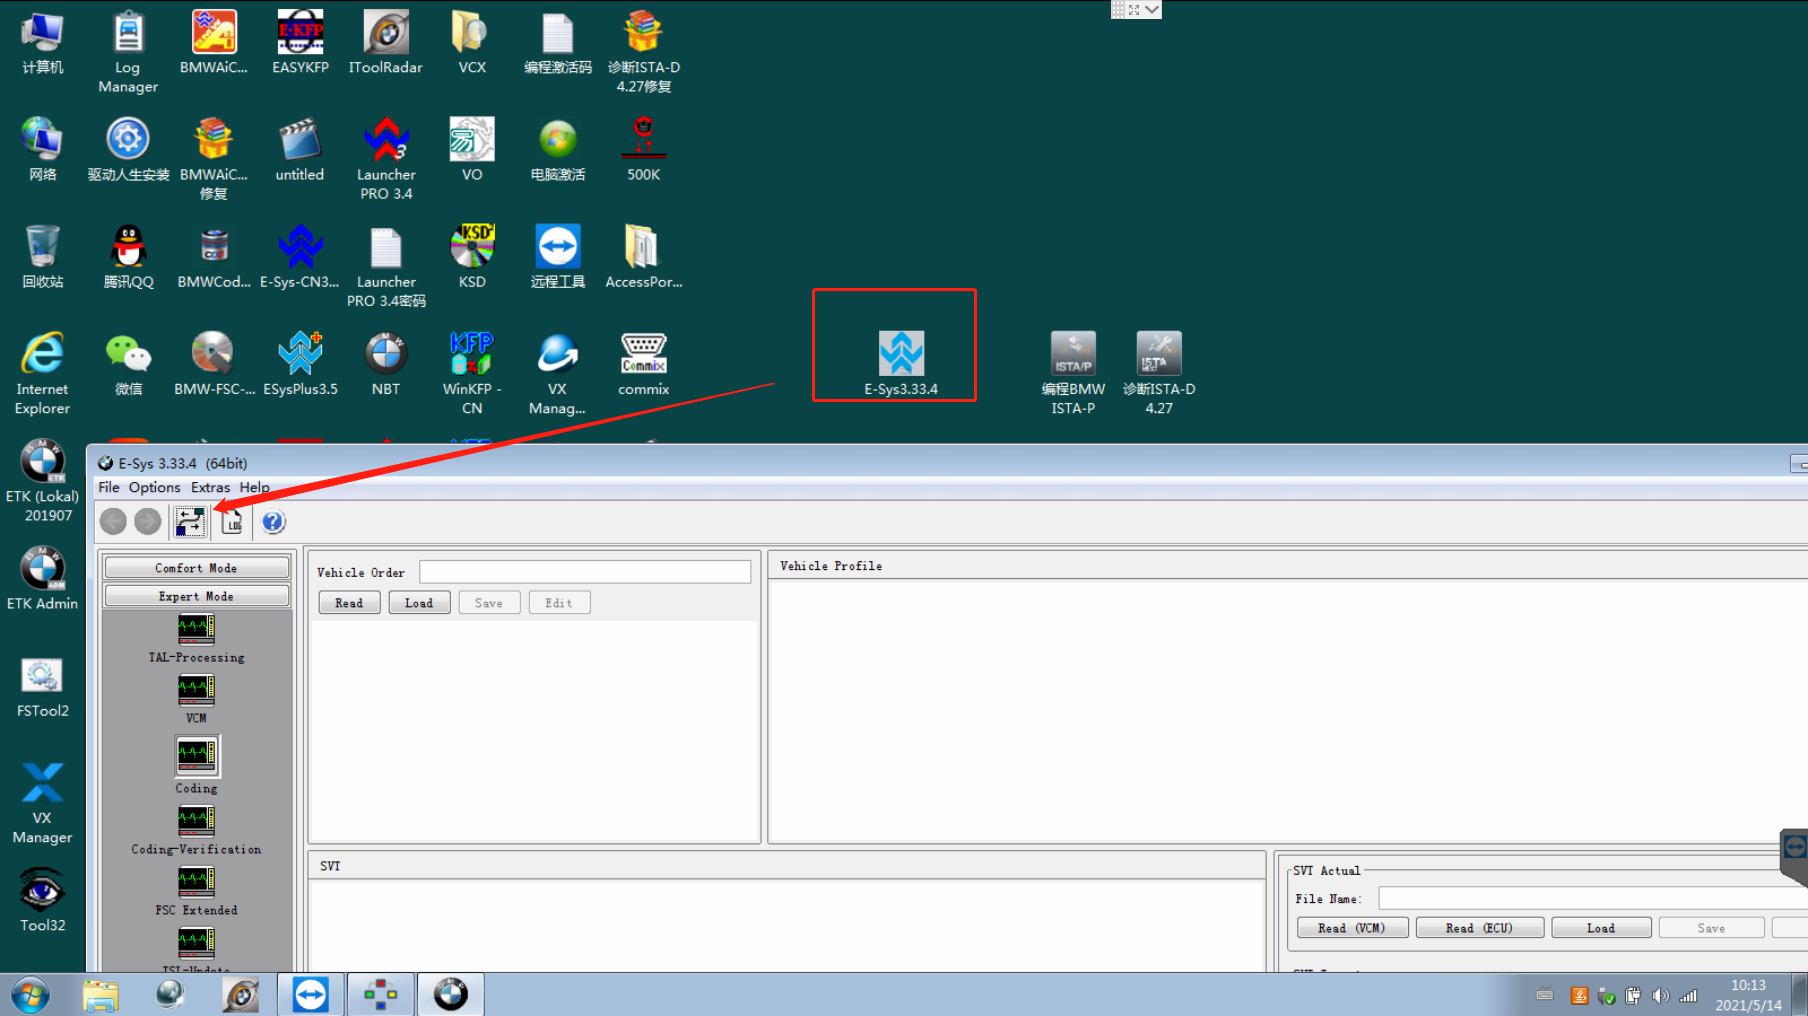Click the taskbar clock showing 10:13
This screenshot has width=1808, height=1016.
pyautogui.click(x=1748, y=995)
